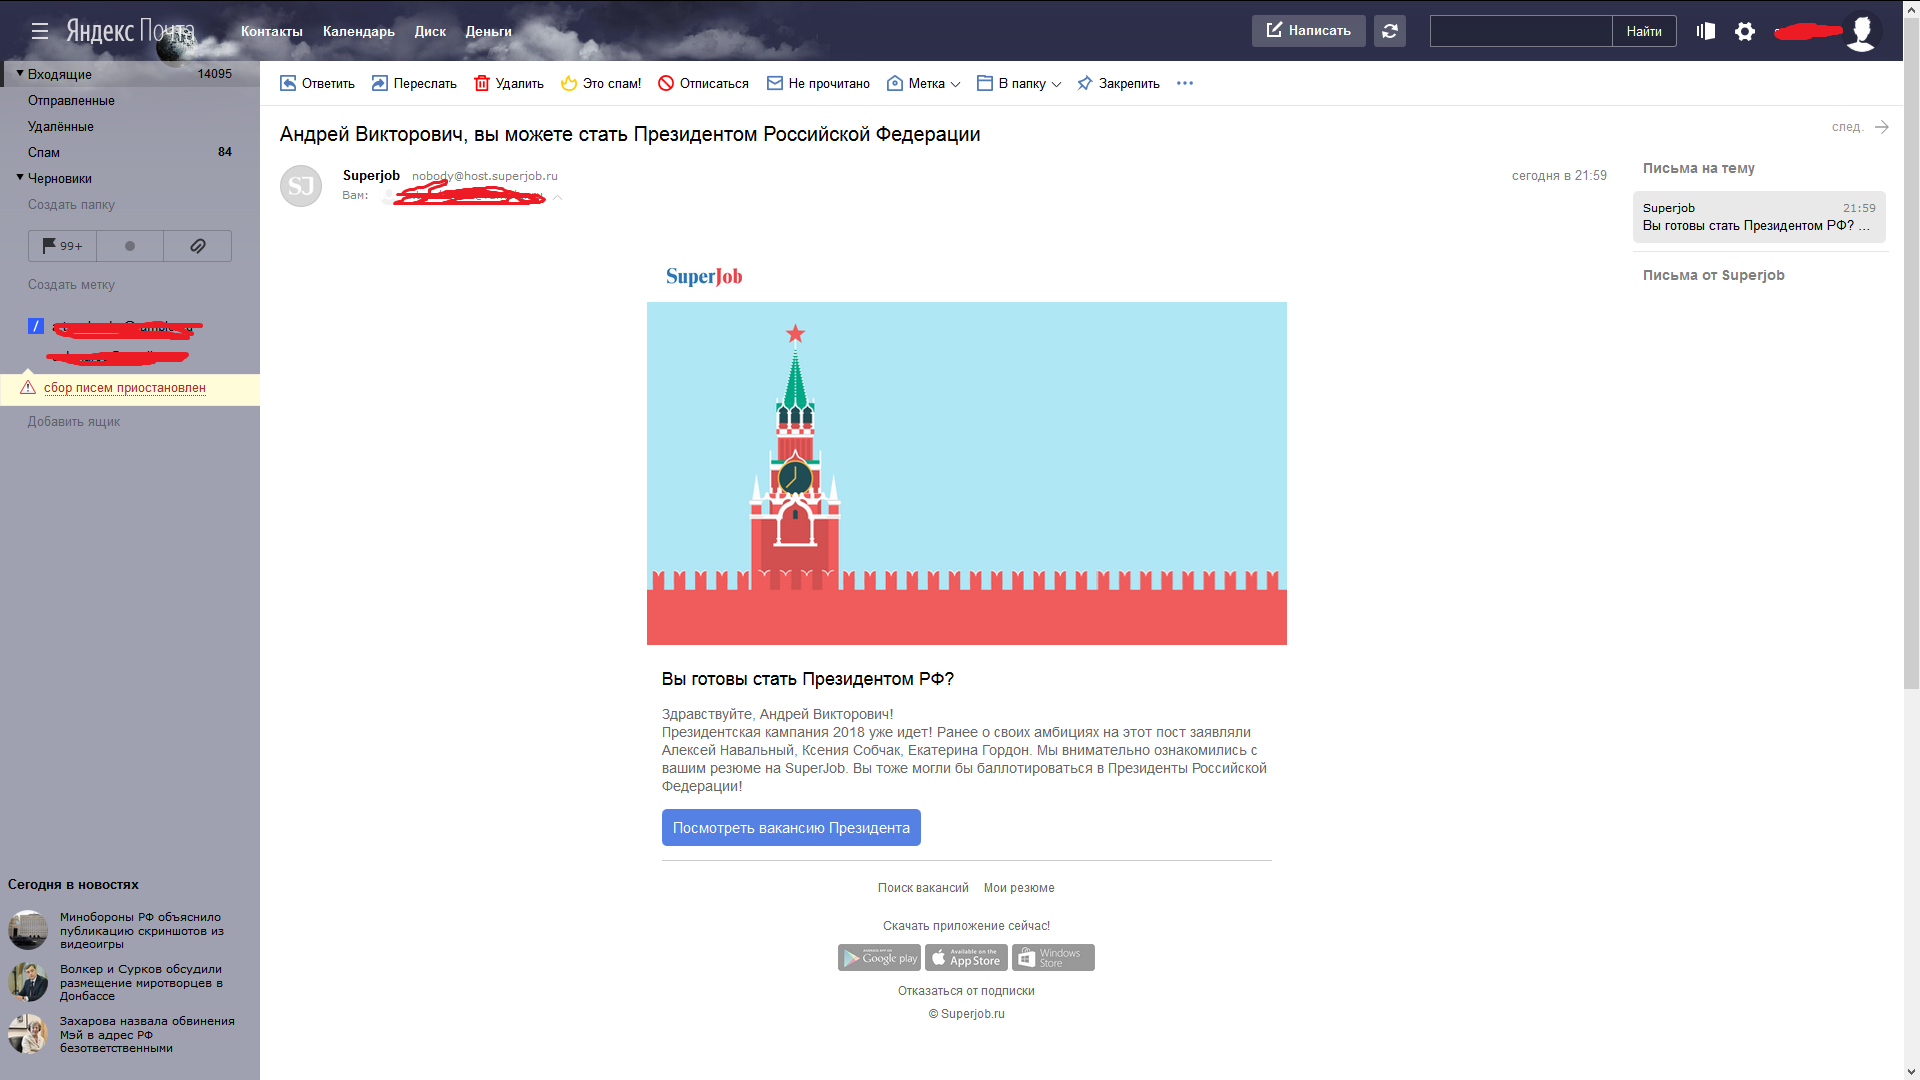The image size is (1920, 1080).
Task: Expand the Метка dropdown
Action: coord(924,84)
